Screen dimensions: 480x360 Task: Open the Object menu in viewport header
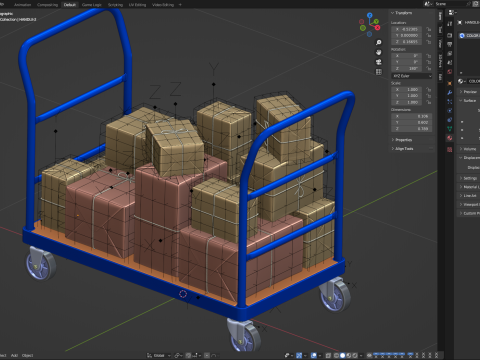pos(27,355)
